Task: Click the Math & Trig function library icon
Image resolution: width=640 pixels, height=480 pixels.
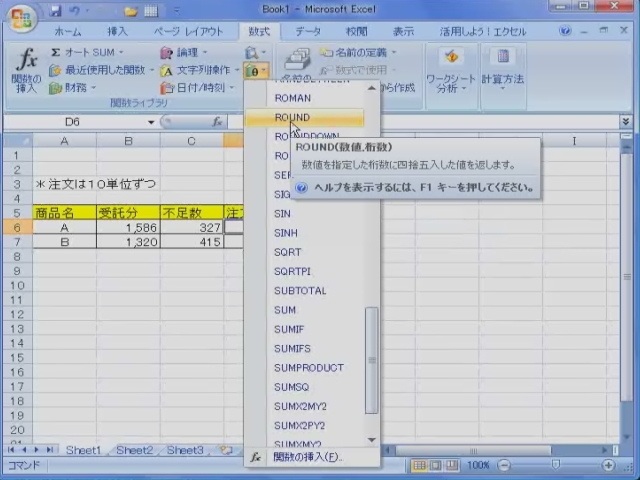Action: pos(256,71)
